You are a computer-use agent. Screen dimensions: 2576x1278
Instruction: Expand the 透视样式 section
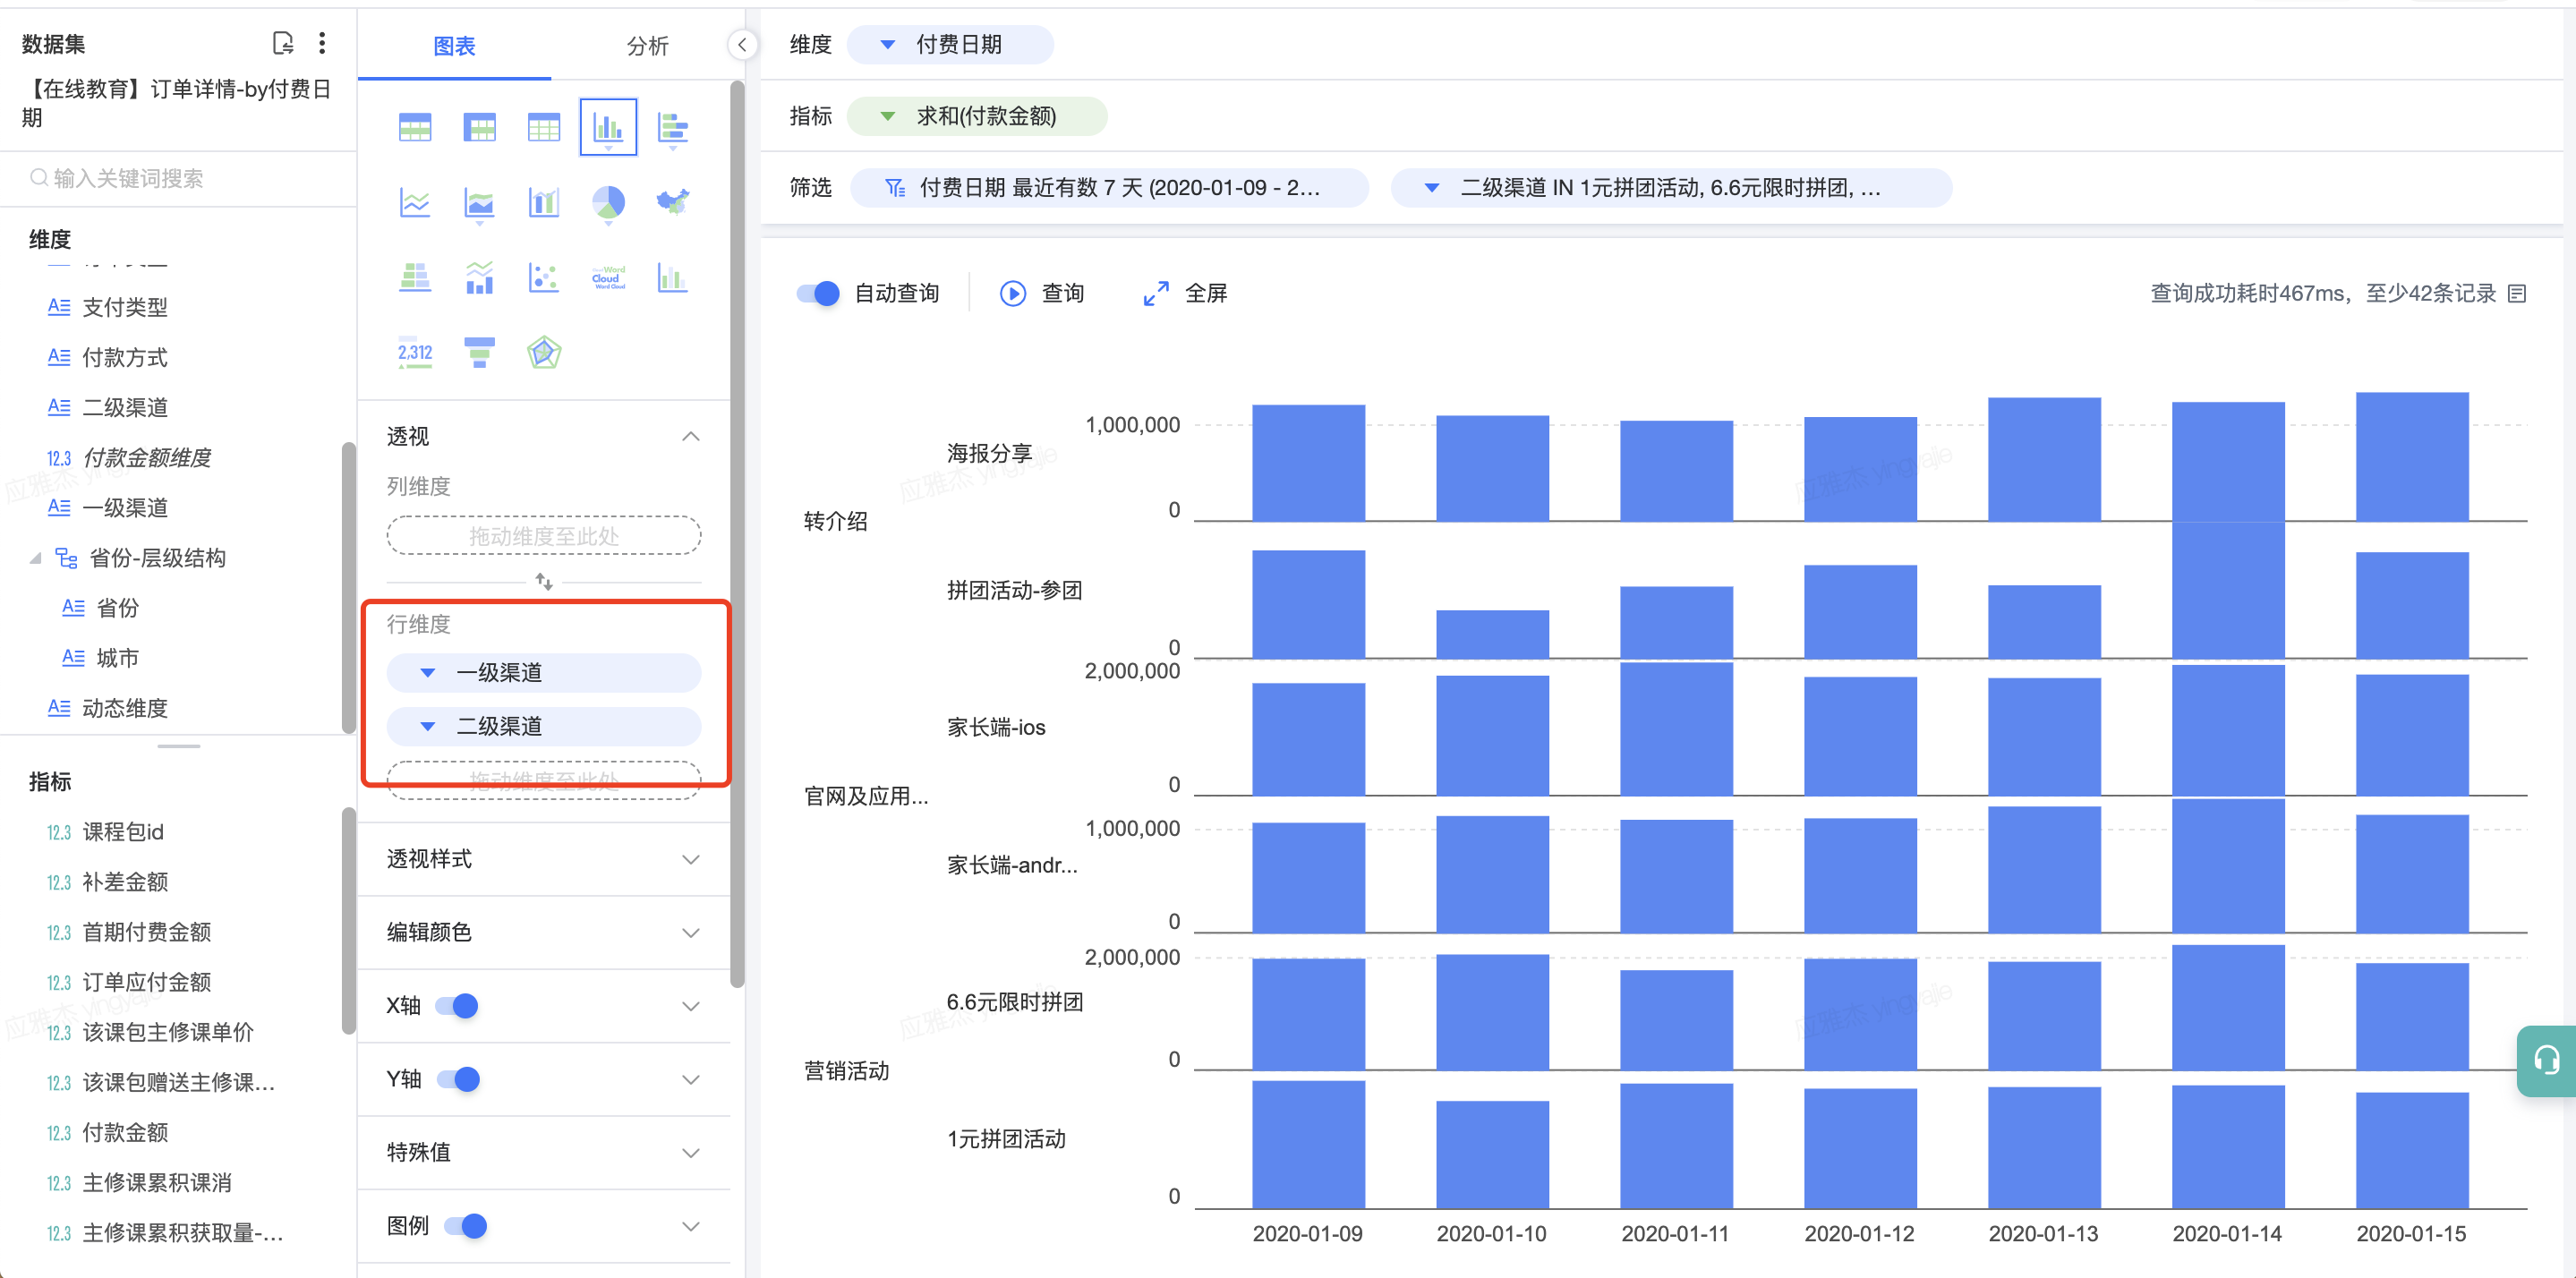(x=690, y=859)
